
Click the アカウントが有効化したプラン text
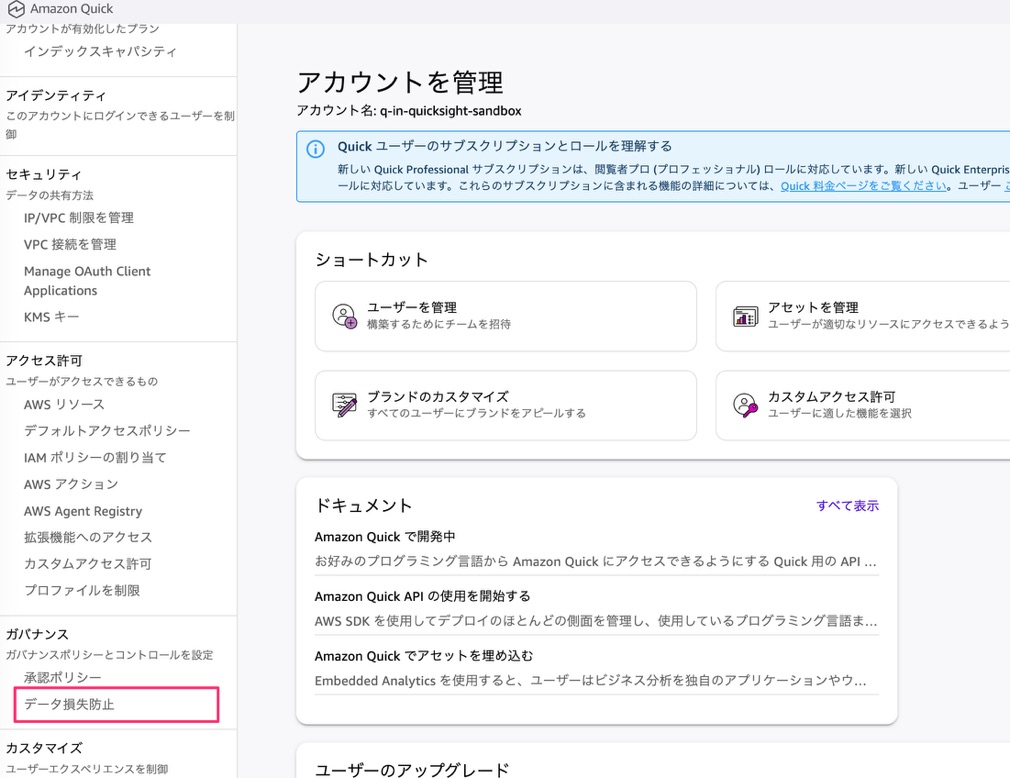tap(82, 29)
